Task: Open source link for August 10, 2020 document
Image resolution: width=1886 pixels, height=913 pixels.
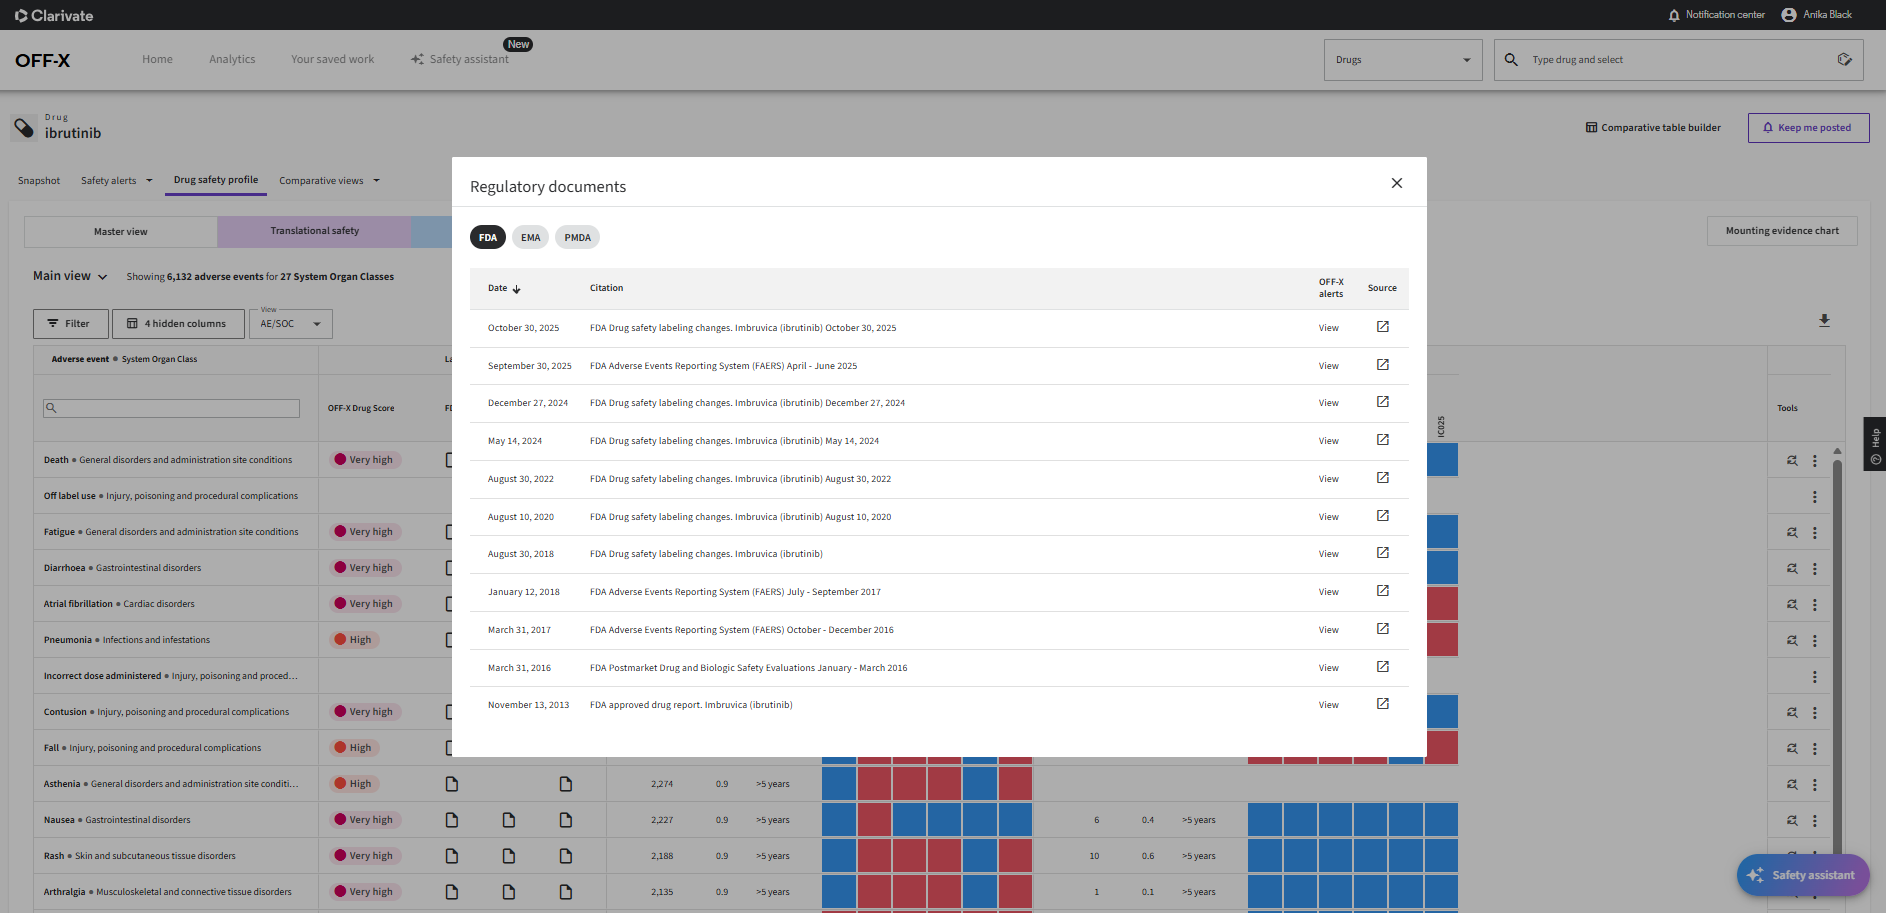Action: (x=1382, y=516)
